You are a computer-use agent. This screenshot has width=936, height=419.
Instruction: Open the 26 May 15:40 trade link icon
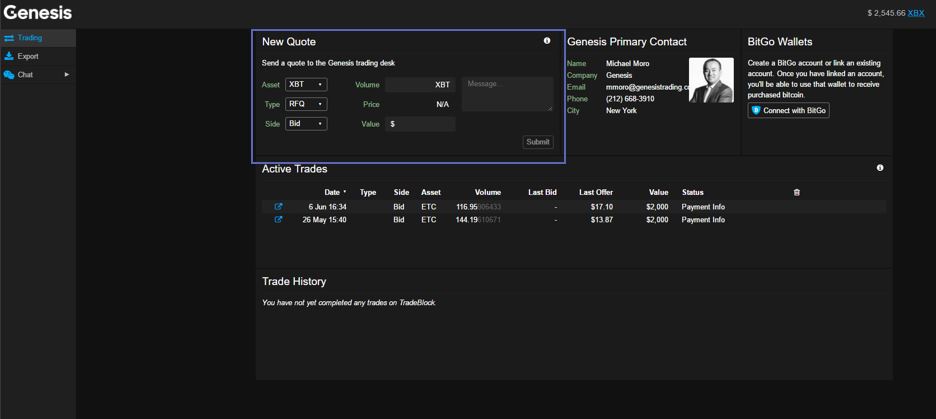point(278,220)
